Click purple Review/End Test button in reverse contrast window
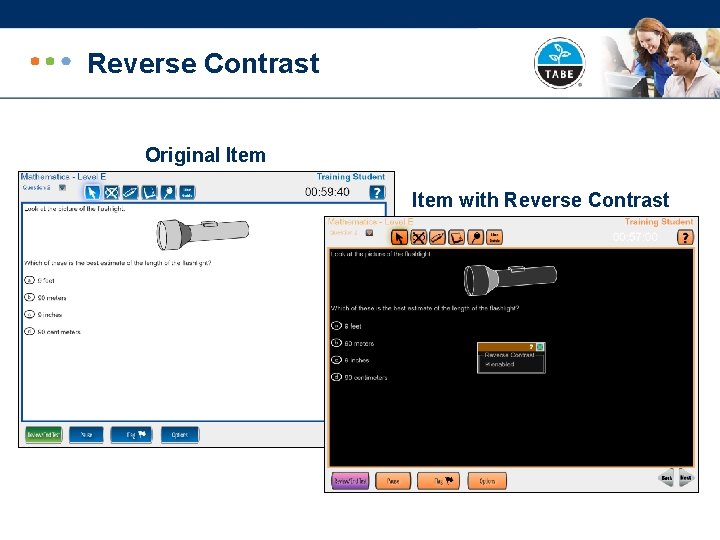The width and height of the screenshot is (720, 540). [x=350, y=481]
